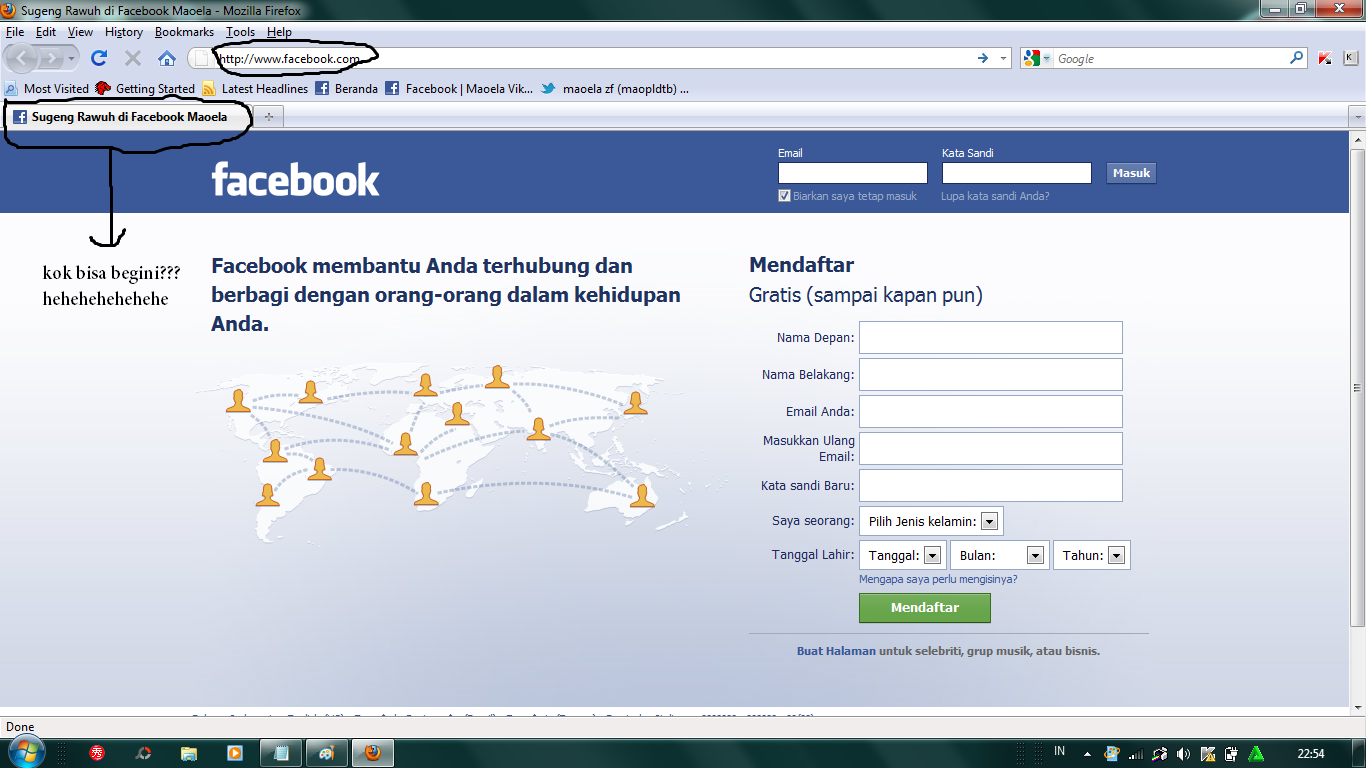The height and width of the screenshot is (768, 1366).
Task: Open the Most Visited bookmark folder
Action: pos(47,88)
